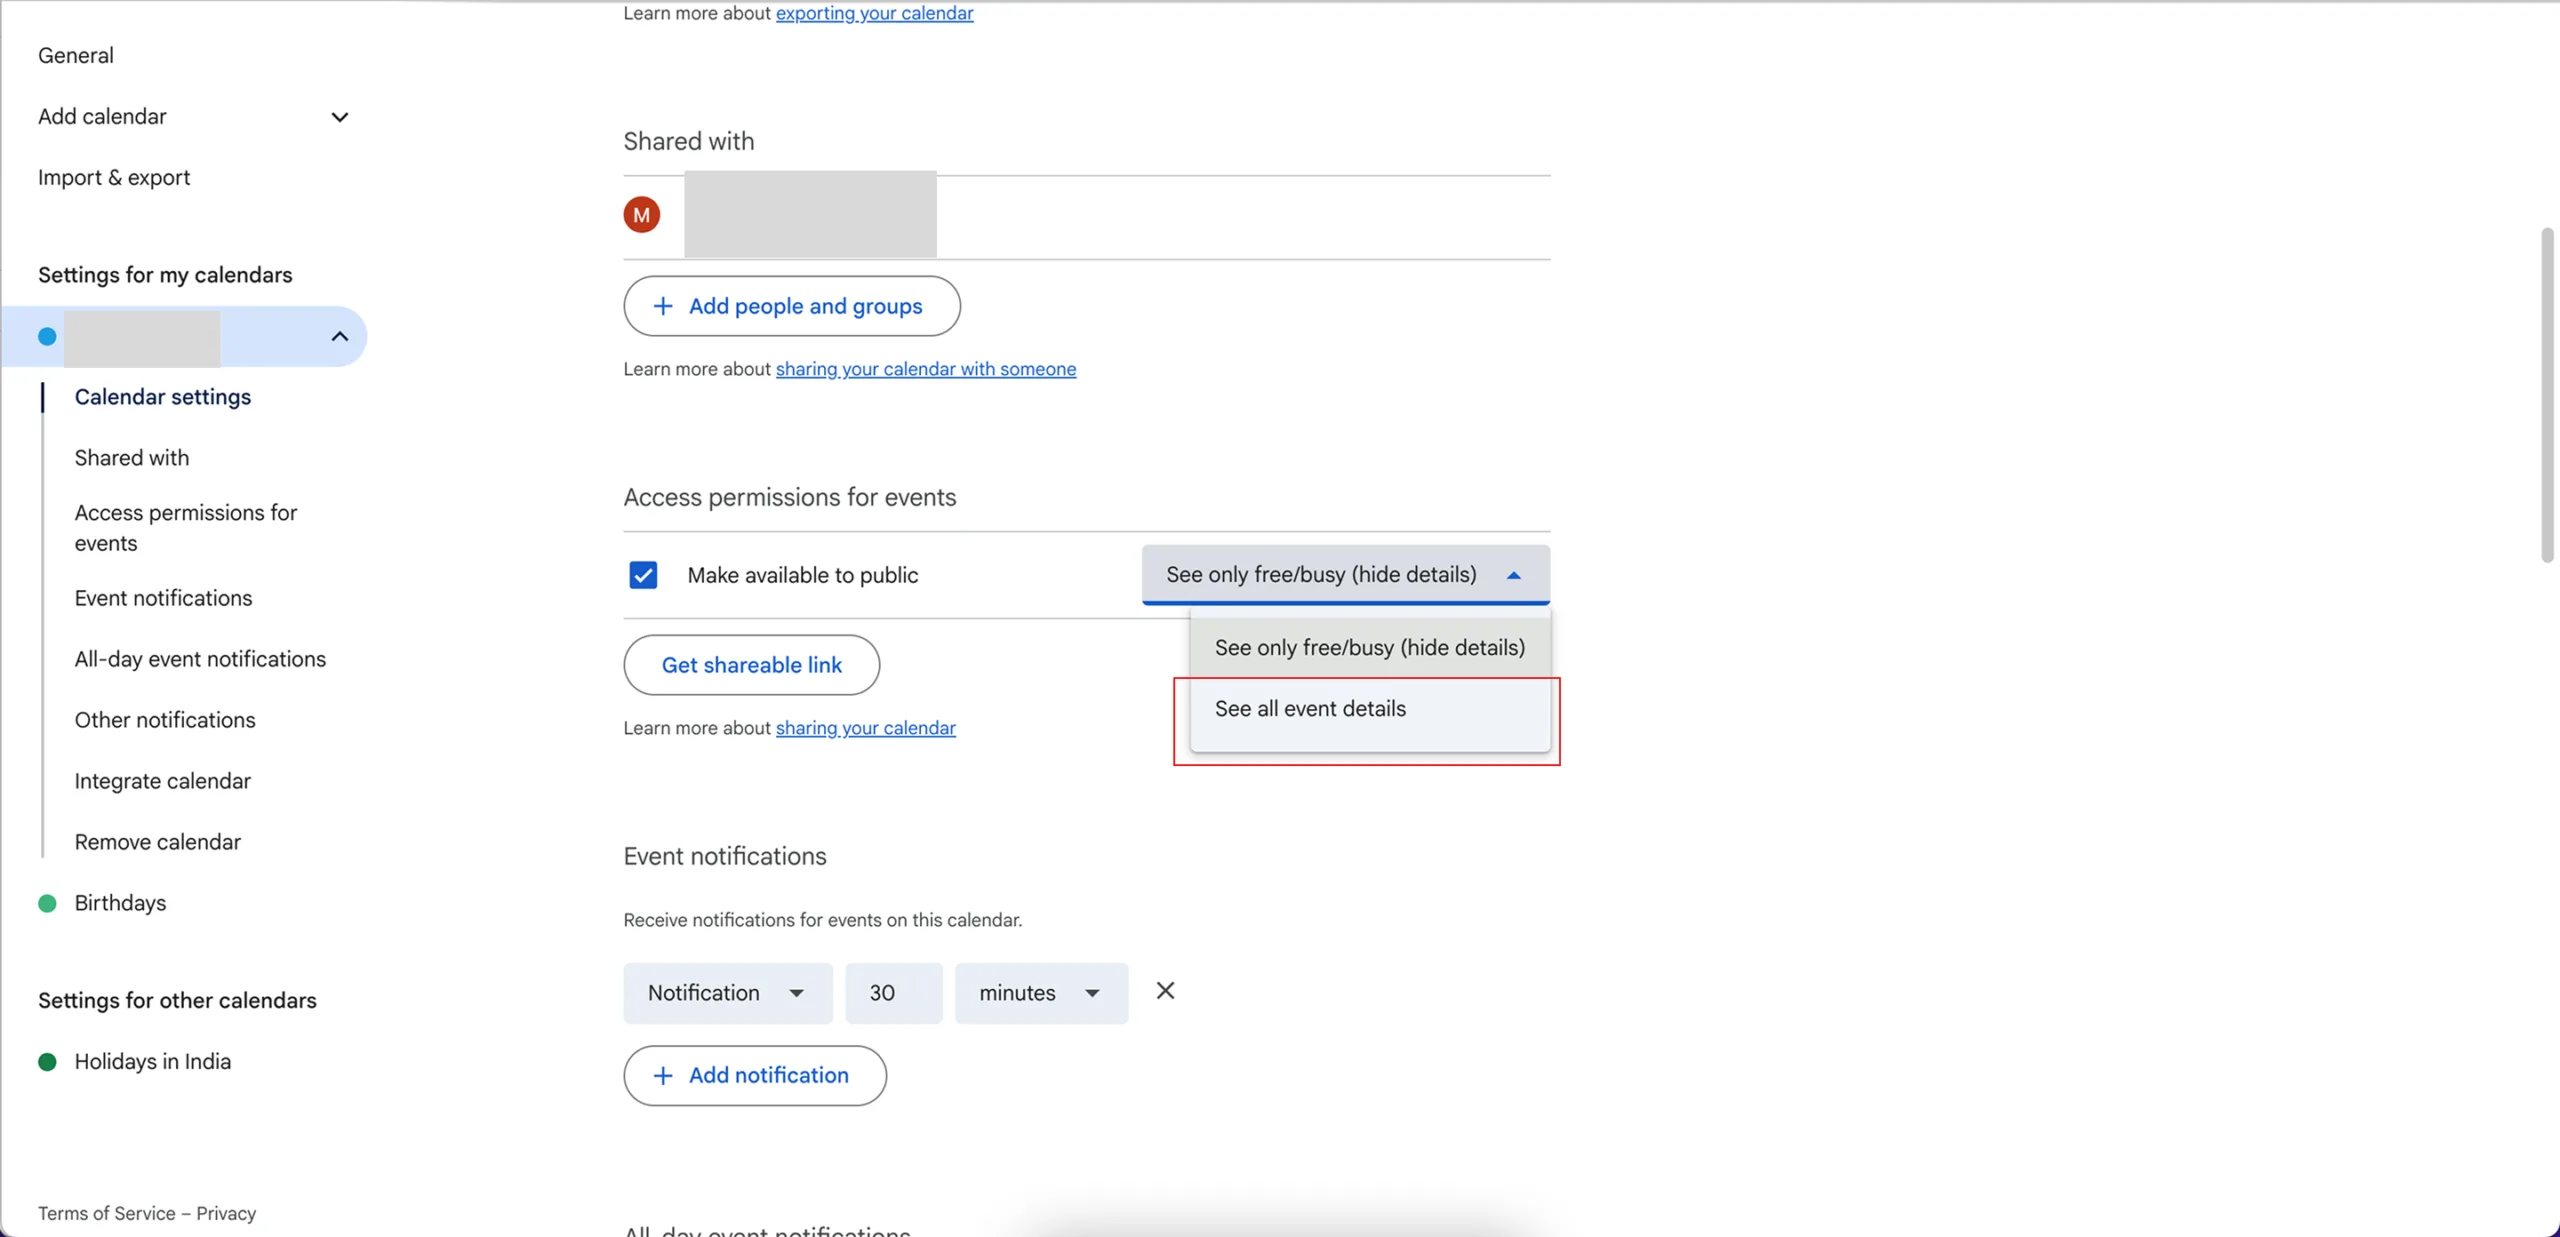2560x1237 pixels.
Task: Collapse the selected calendar's settings list
Action: click(339, 336)
